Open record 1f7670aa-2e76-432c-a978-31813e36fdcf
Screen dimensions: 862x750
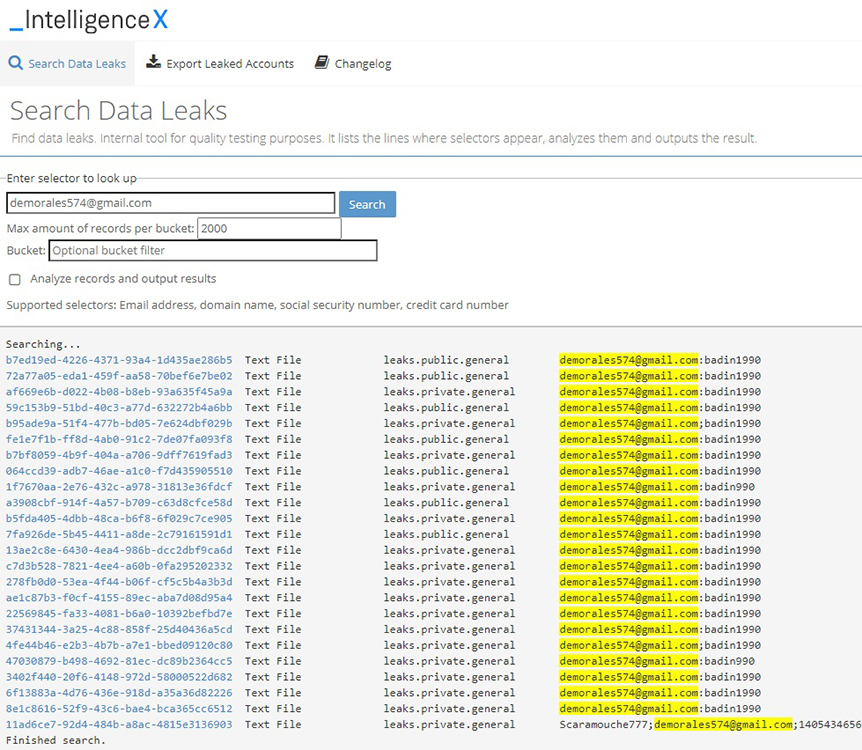click(x=119, y=487)
